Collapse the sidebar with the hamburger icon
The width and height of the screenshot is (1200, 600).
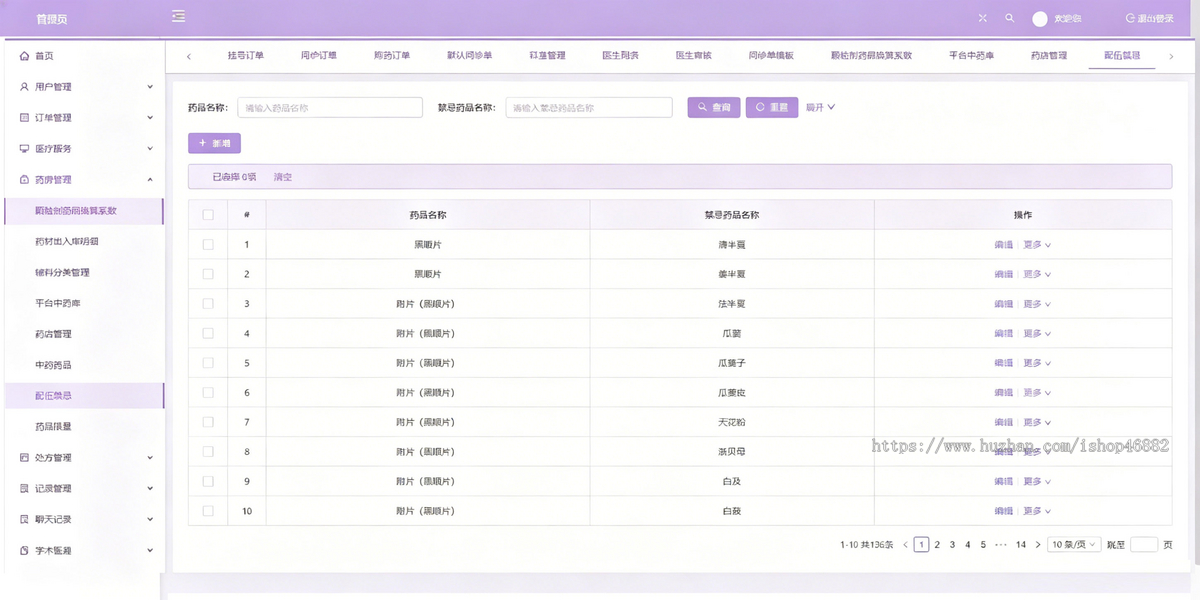coord(178,16)
